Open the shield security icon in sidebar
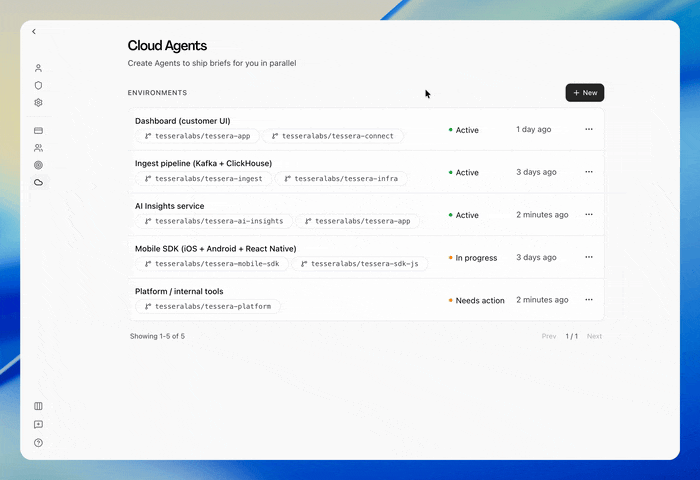700x480 pixels. pos(38,85)
